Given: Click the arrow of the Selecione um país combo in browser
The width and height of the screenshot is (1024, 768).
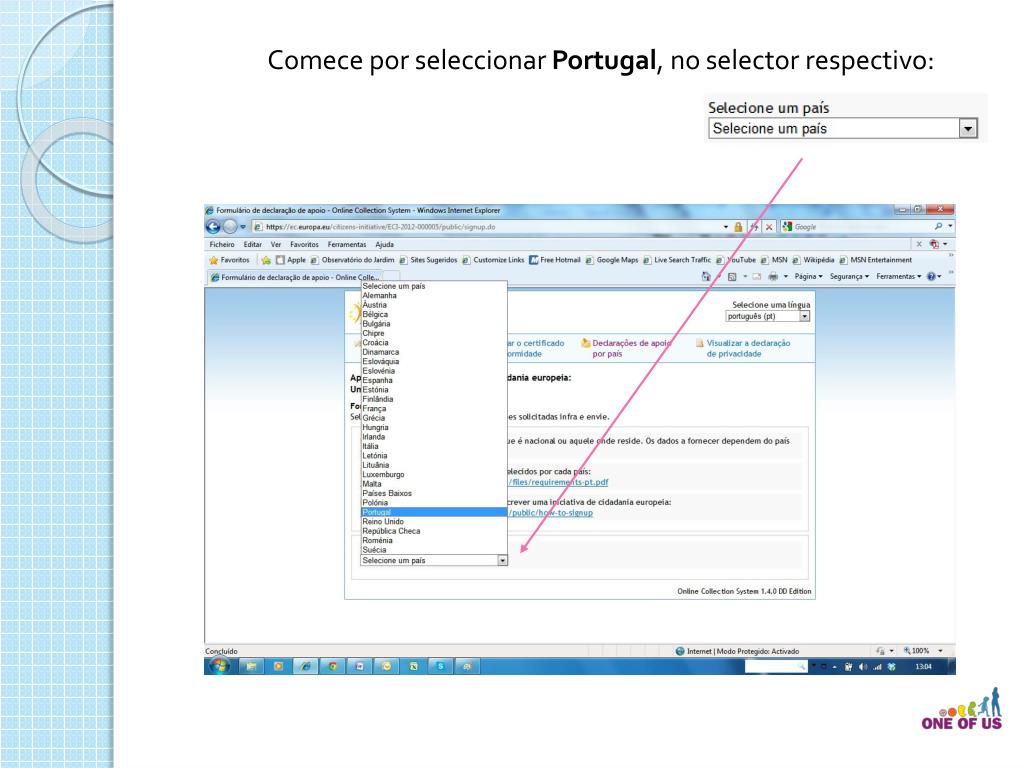Looking at the screenshot, I should click(x=502, y=560).
